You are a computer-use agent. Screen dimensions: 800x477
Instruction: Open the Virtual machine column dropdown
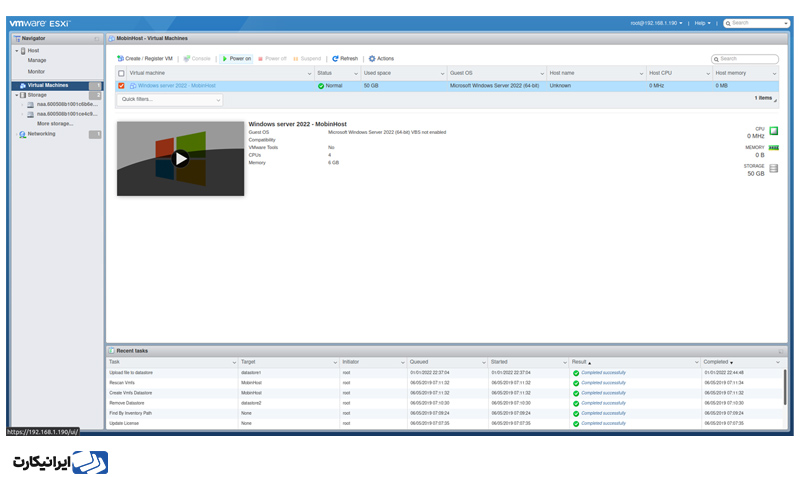[x=309, y=74]
